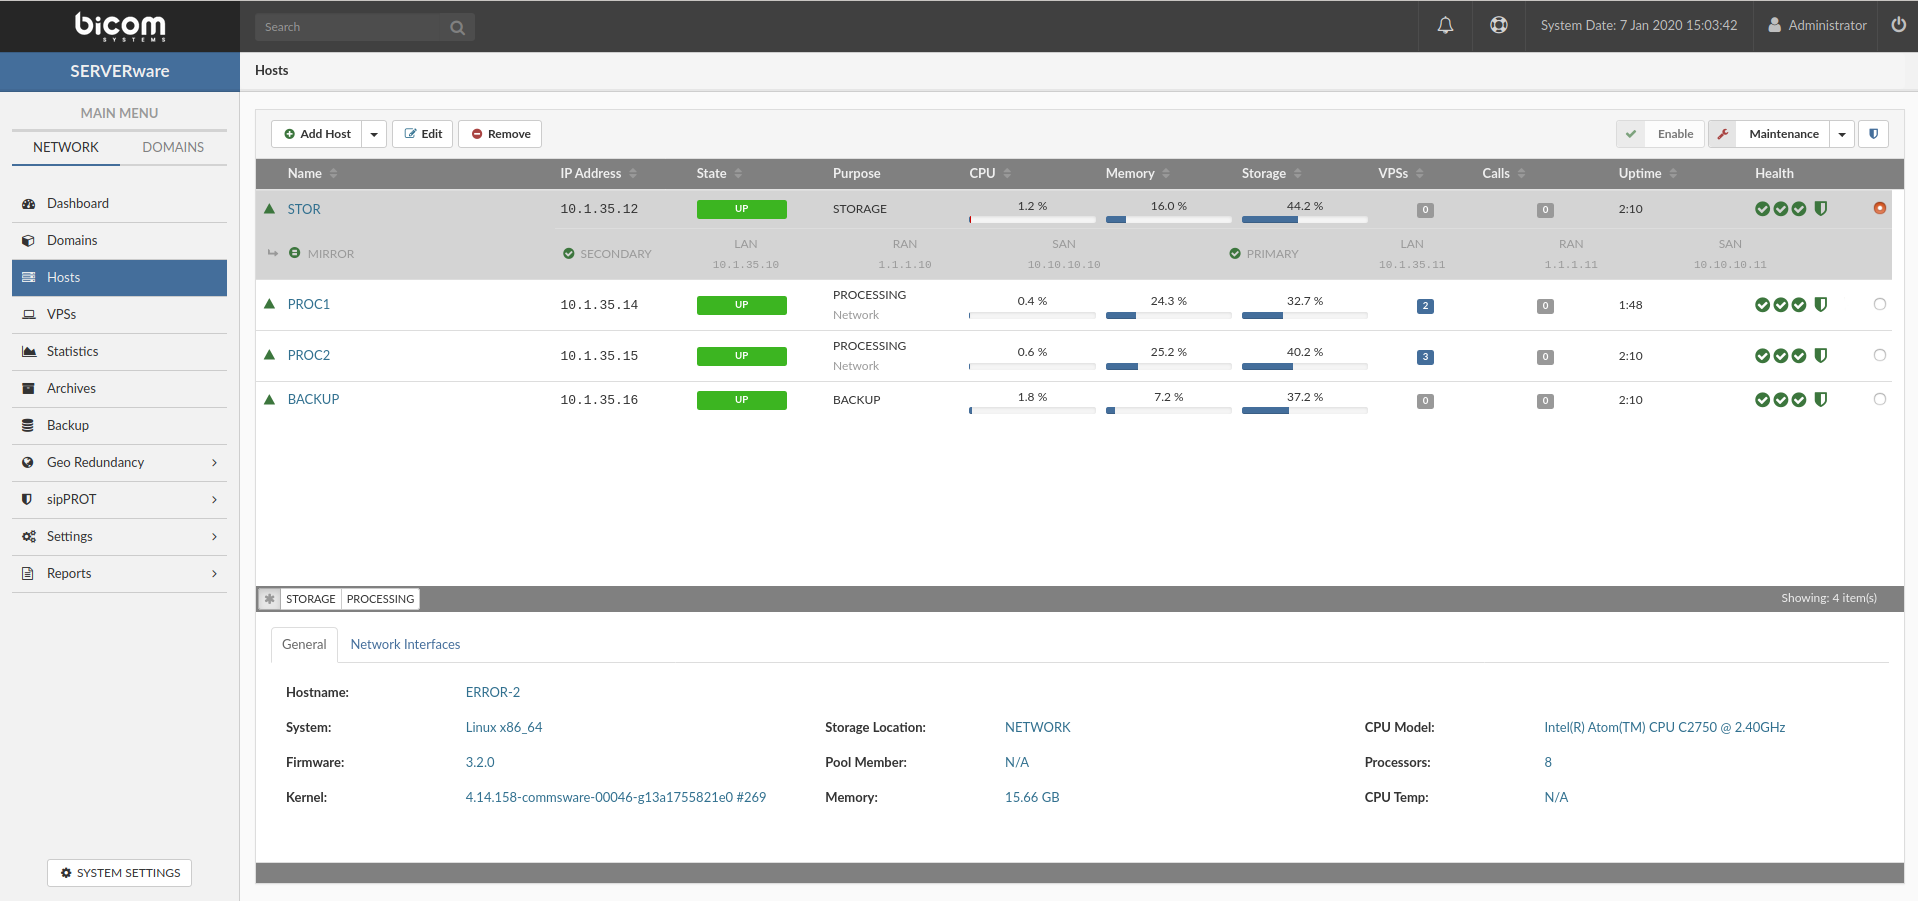Click the shield health icon for PROC1
Screen dimensions: 1918x901
click(1820, 305)
